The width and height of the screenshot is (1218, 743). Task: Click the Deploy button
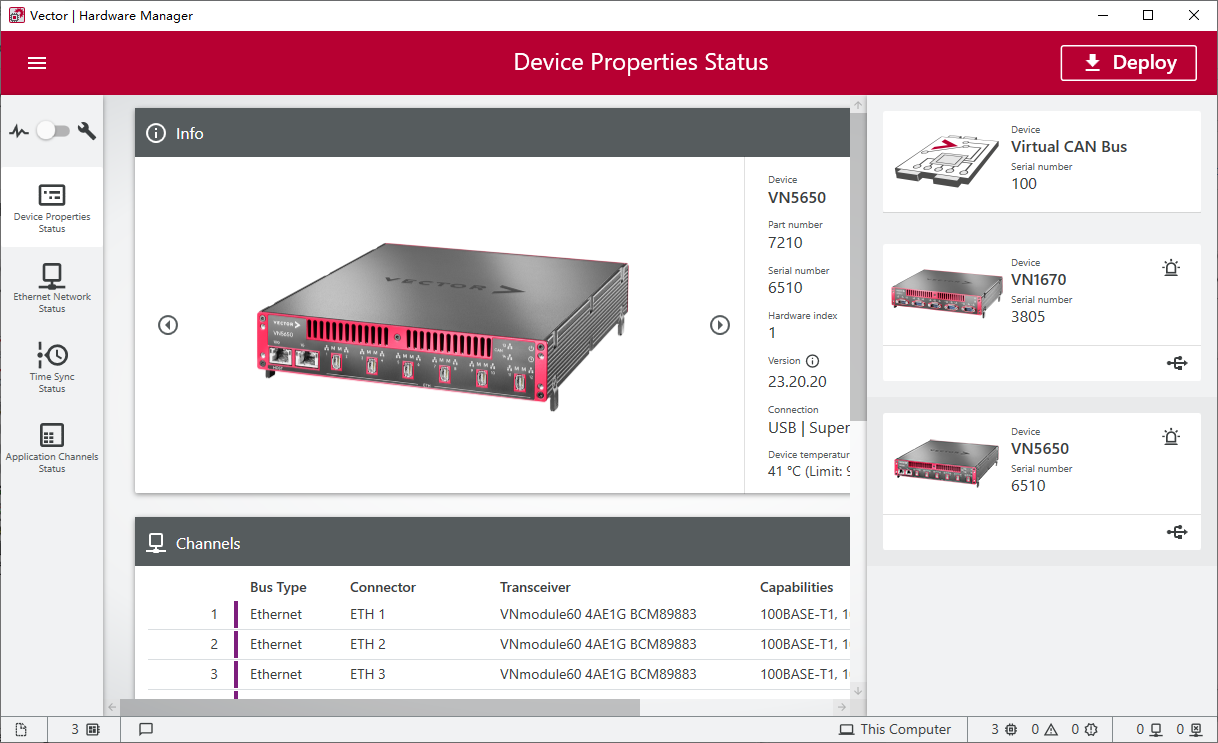[1128, 62]
